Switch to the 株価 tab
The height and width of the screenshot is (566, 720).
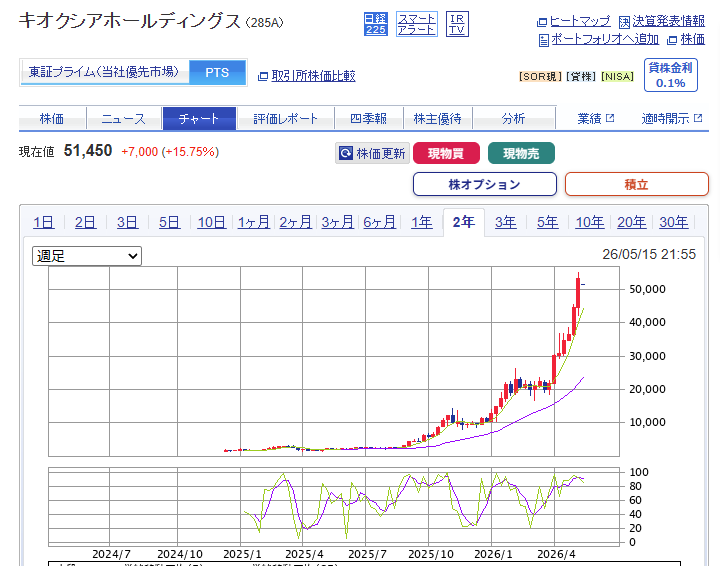click(52, 118)
